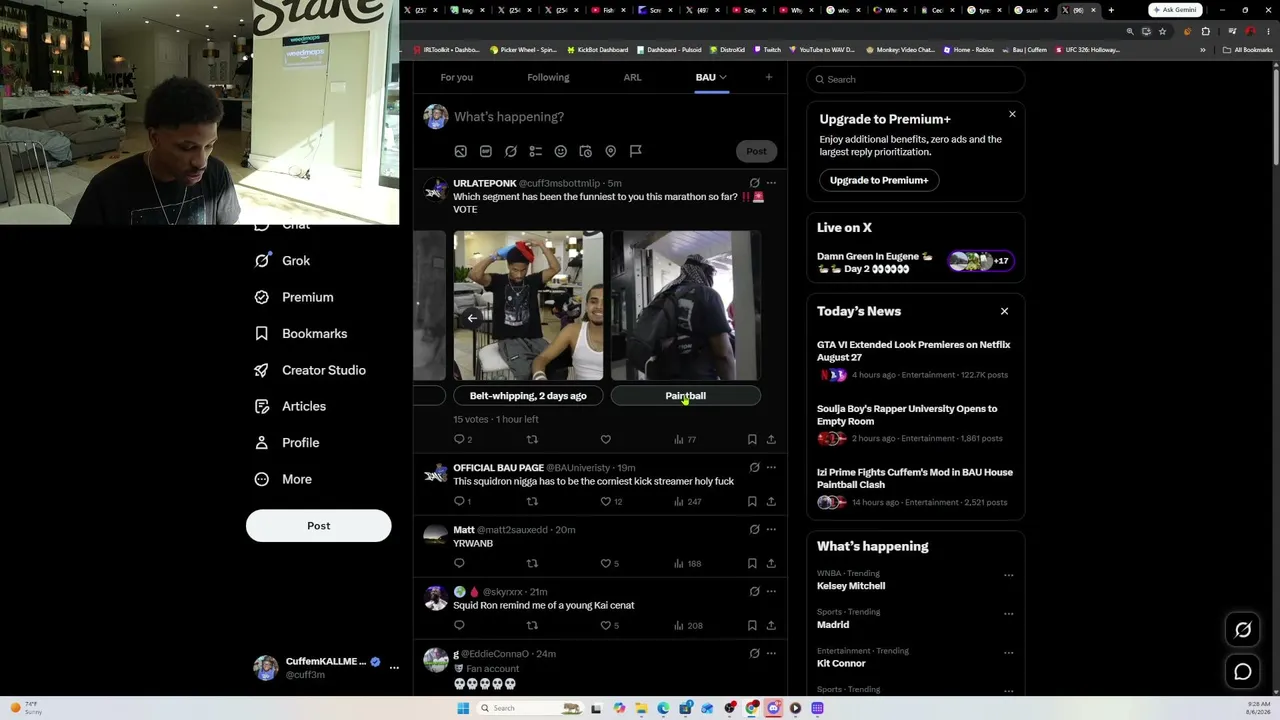Add a poll in the composer

tap(535, 151)
